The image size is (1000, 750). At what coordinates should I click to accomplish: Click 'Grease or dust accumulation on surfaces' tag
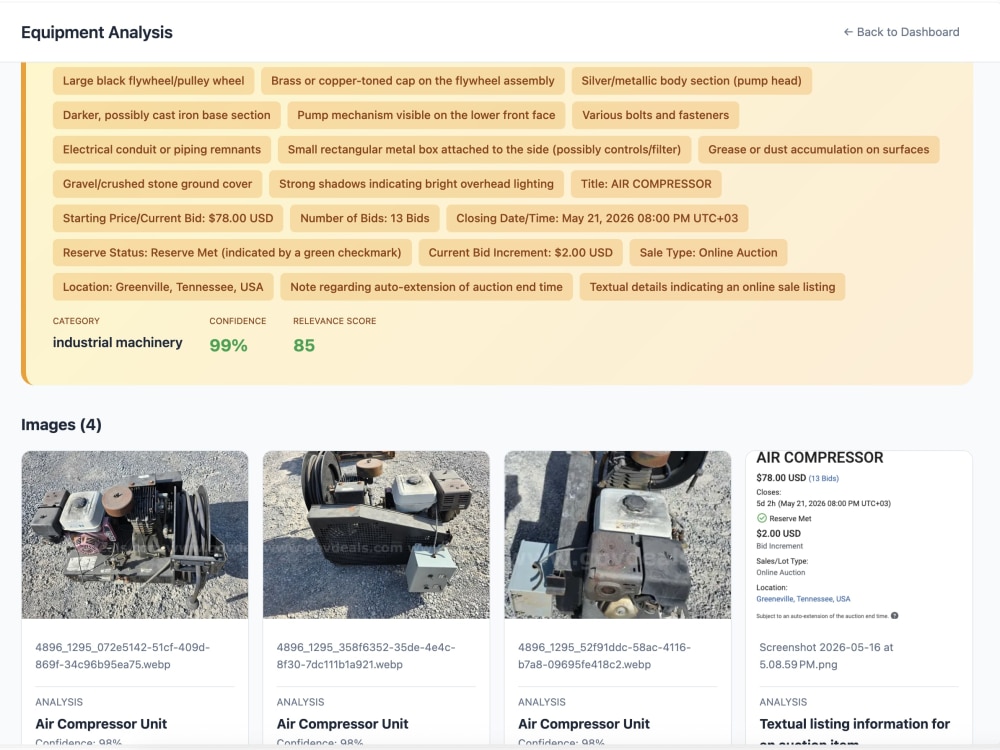pos(818,150)
